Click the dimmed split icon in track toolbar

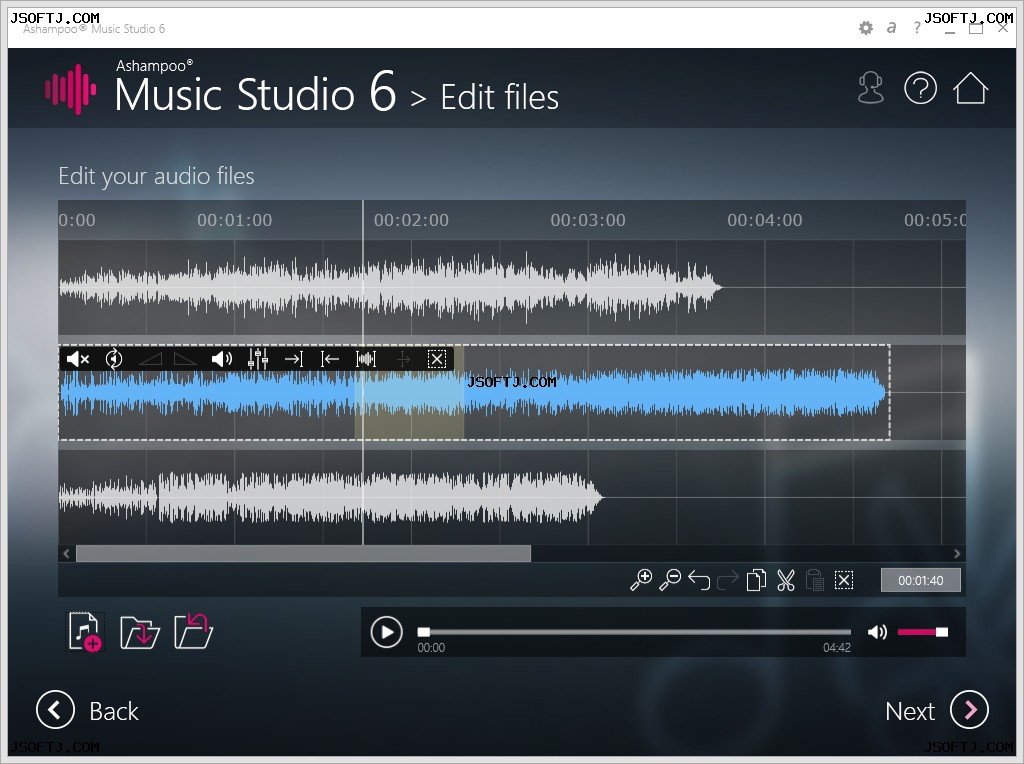pyautogui.click(x=403, y=358)
